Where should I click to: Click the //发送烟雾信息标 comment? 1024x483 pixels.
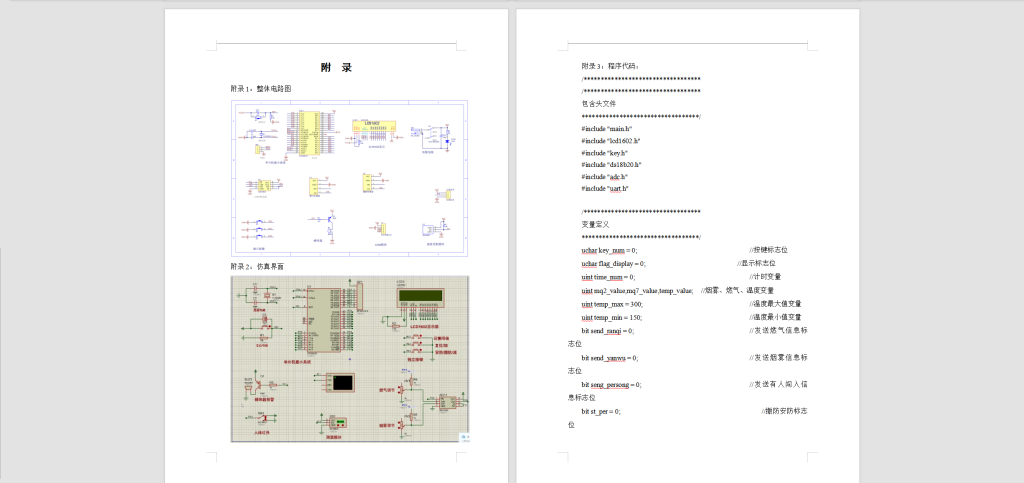(x=778, y=358)
